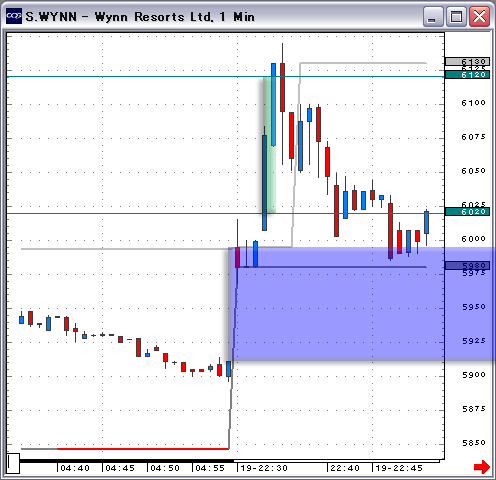Image resolution: width=496 pixels, height=480 pixels.
Task: Click the 5900 price axis label
Action: (474, 375)
